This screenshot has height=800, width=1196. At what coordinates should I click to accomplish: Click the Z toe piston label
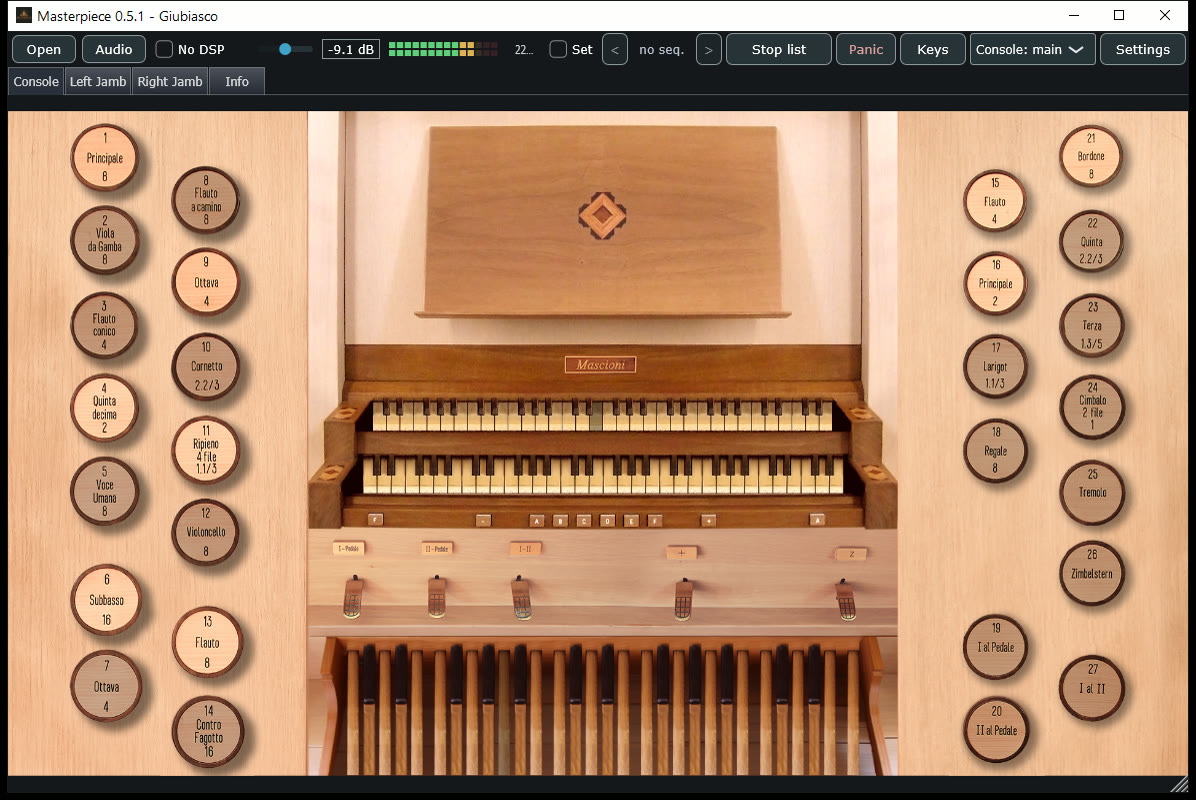[x=851, y=554]
